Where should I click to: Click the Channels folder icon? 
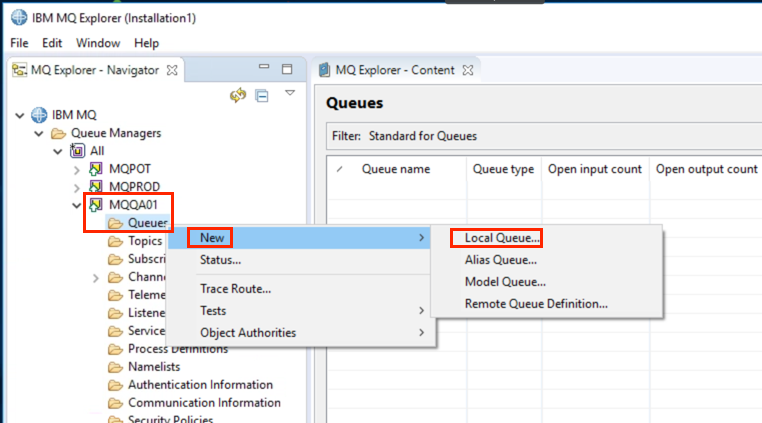(115, 277)
